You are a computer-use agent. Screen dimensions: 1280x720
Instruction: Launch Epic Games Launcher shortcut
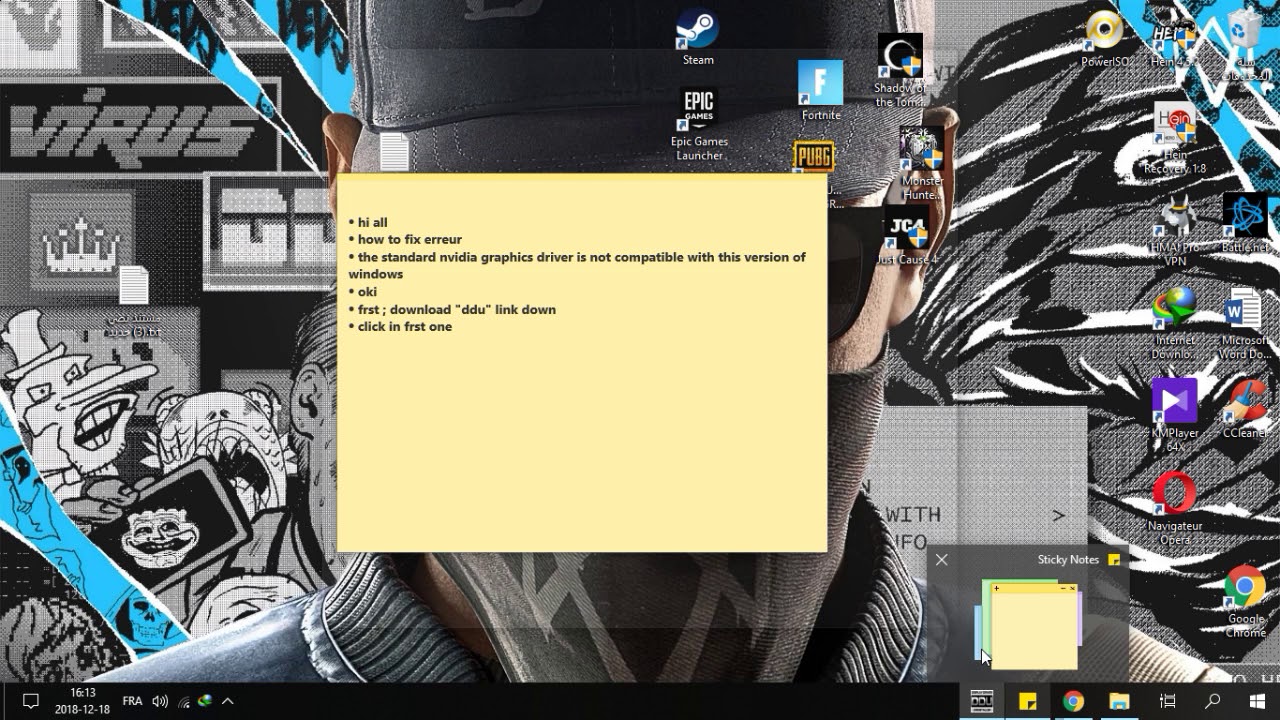click(x=699, y=124)
